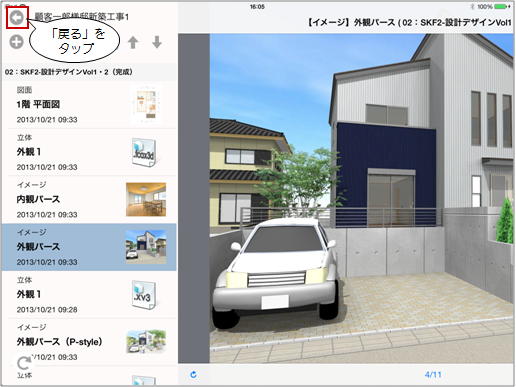Move item up with the up arrow

(x=133, y=42)
